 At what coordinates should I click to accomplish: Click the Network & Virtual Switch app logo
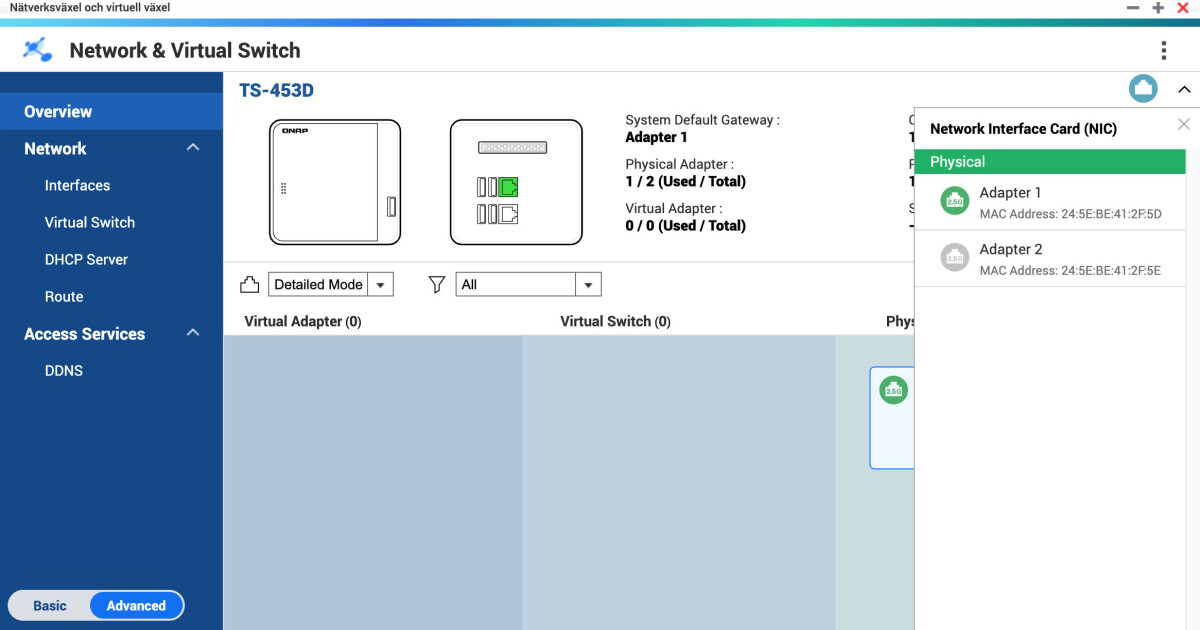coord(37,50)
